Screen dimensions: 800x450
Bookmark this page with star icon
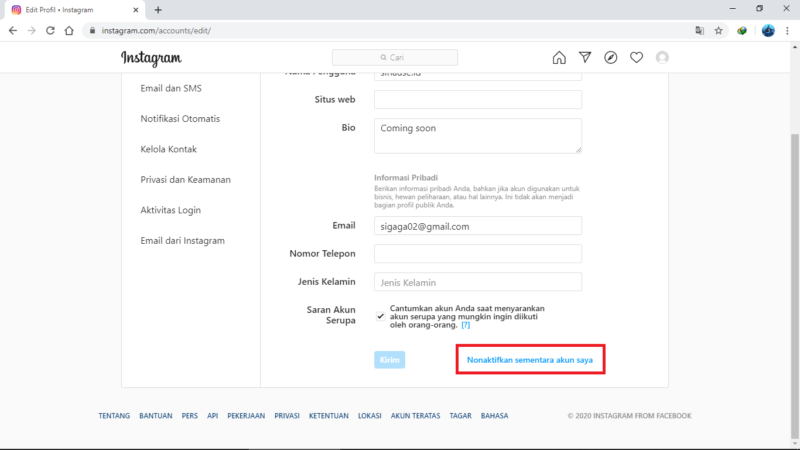pyautogui.click(x=718, y=31)
